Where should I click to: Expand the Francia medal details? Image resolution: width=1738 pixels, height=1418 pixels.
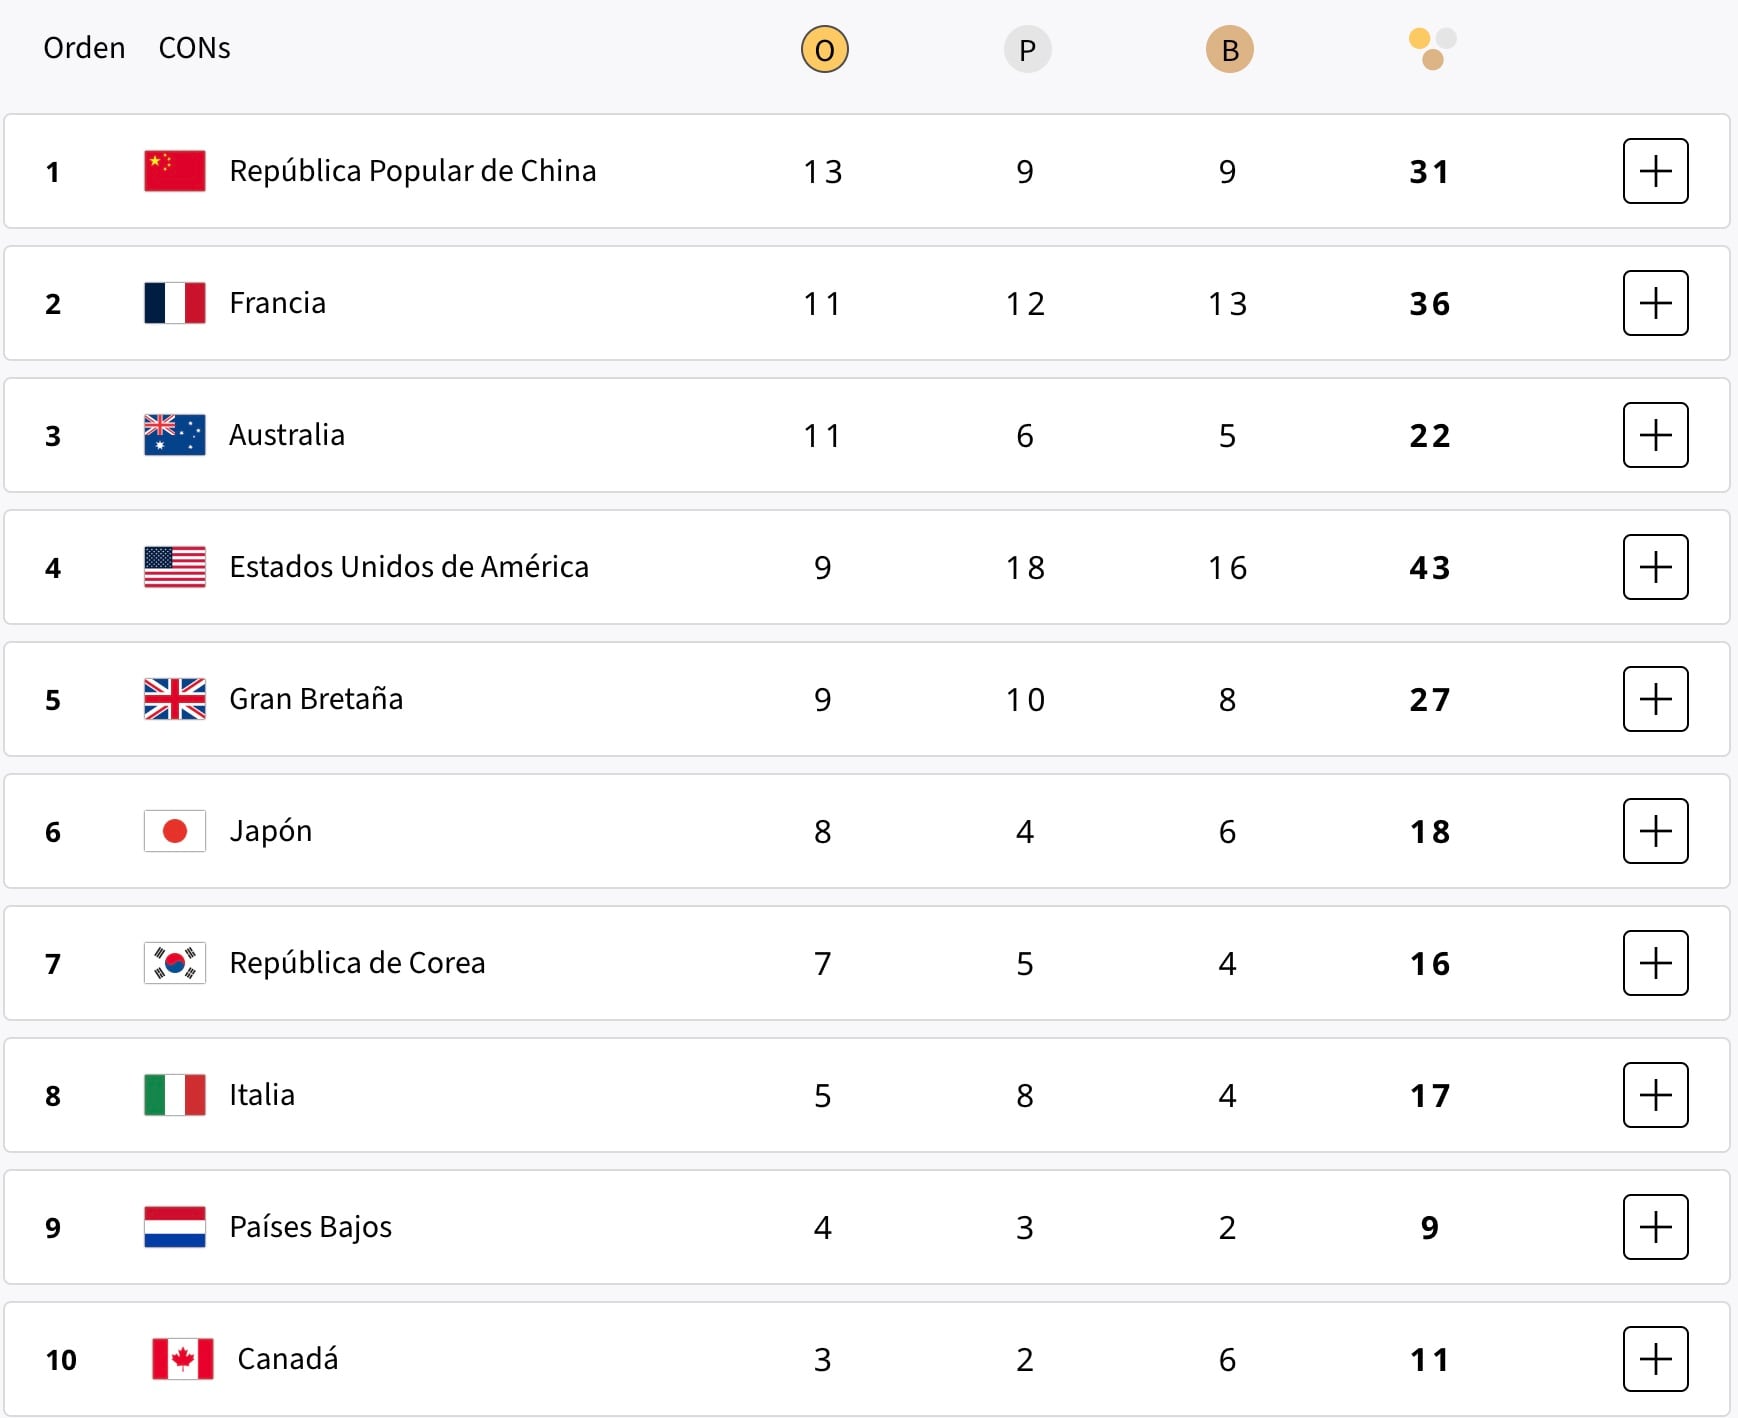1655,303
